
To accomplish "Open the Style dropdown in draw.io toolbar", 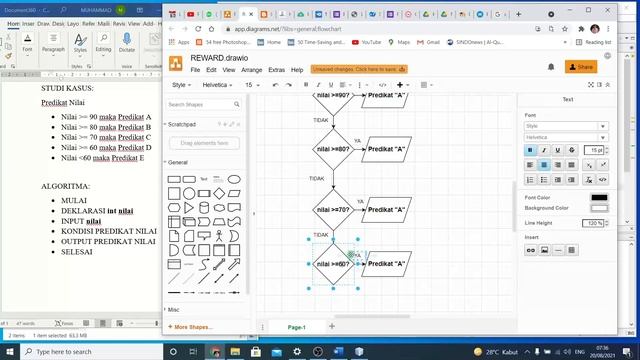I will coord(181,85).
